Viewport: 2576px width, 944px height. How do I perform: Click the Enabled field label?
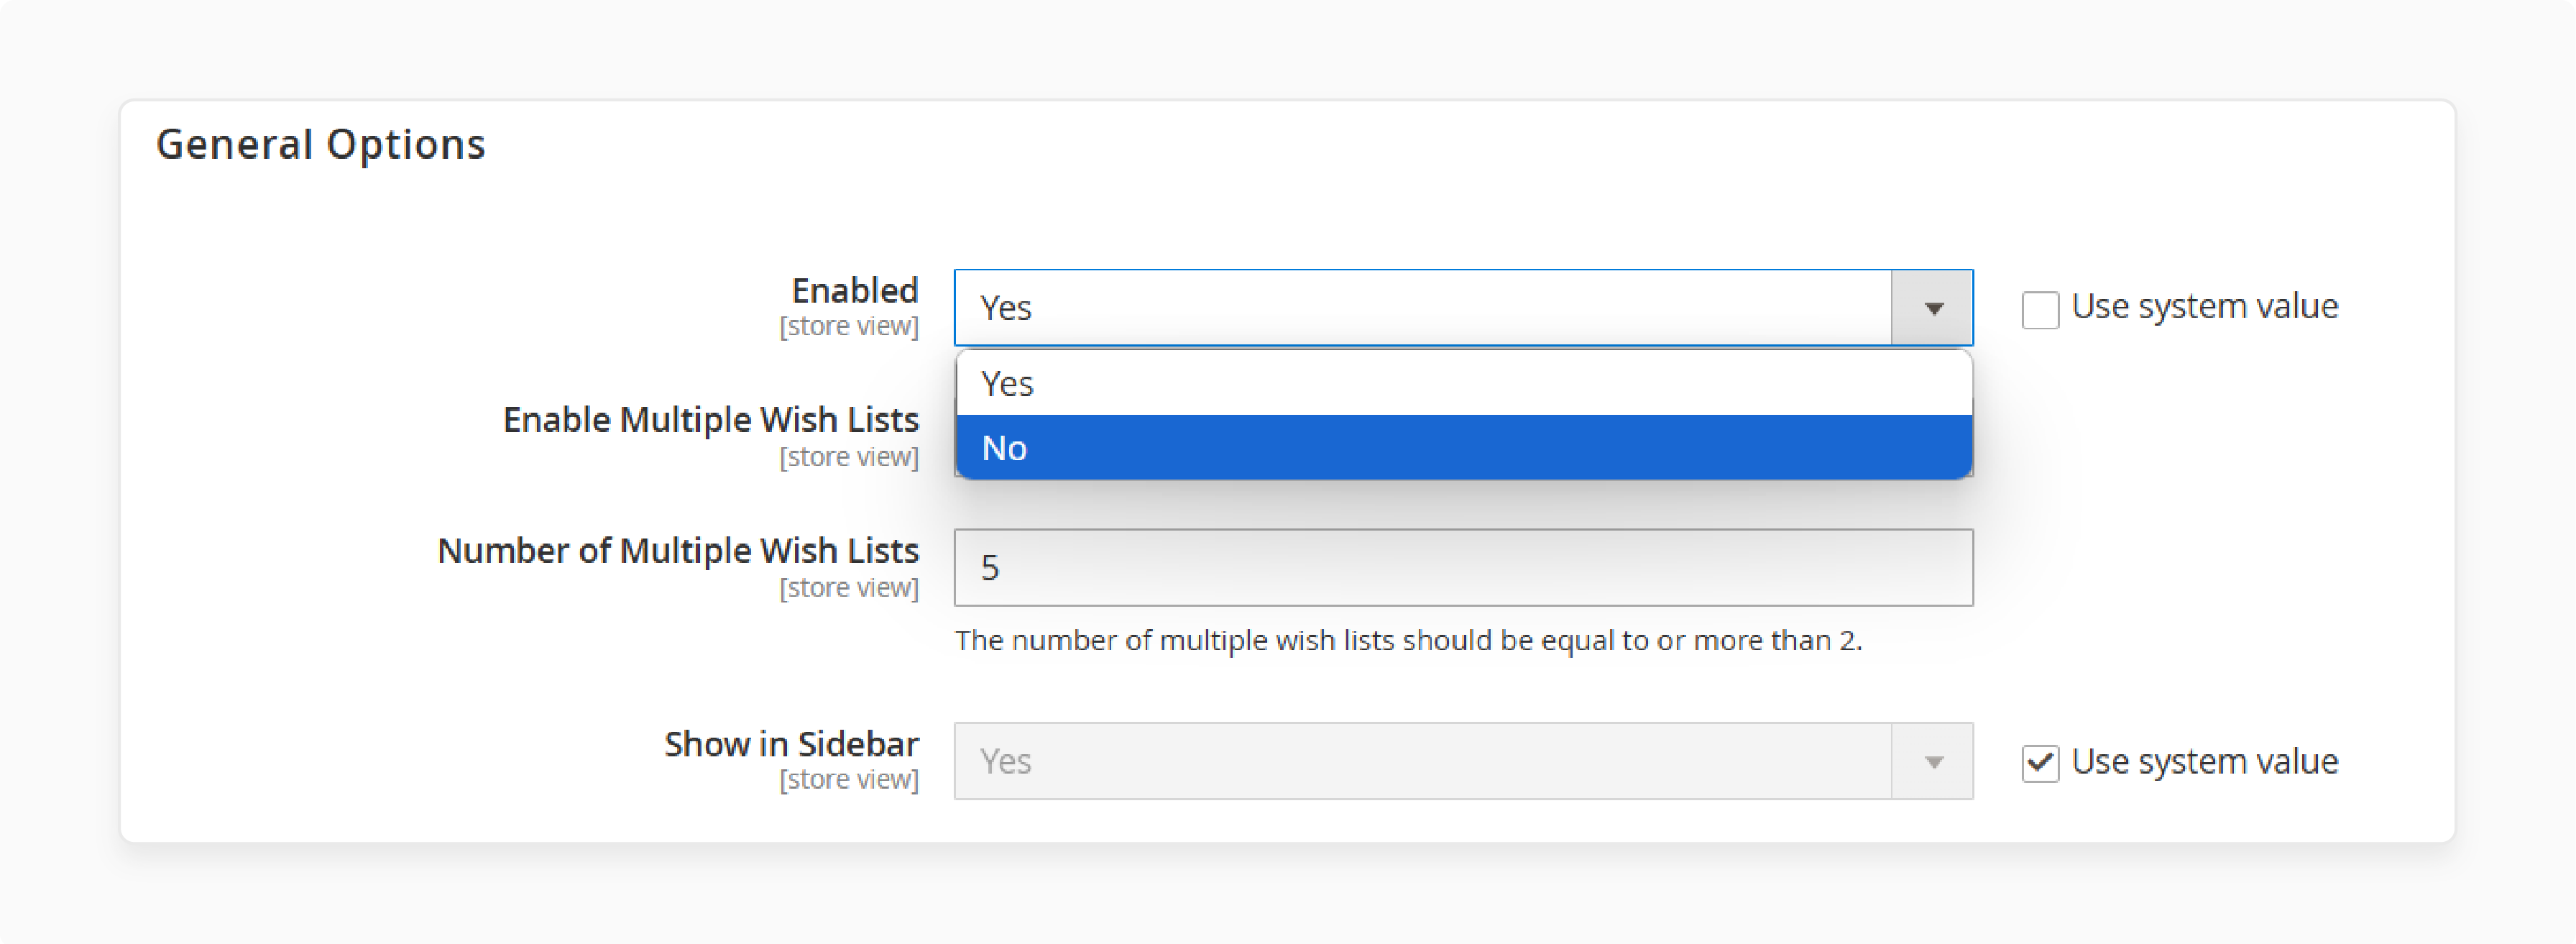tap(854, 290)
